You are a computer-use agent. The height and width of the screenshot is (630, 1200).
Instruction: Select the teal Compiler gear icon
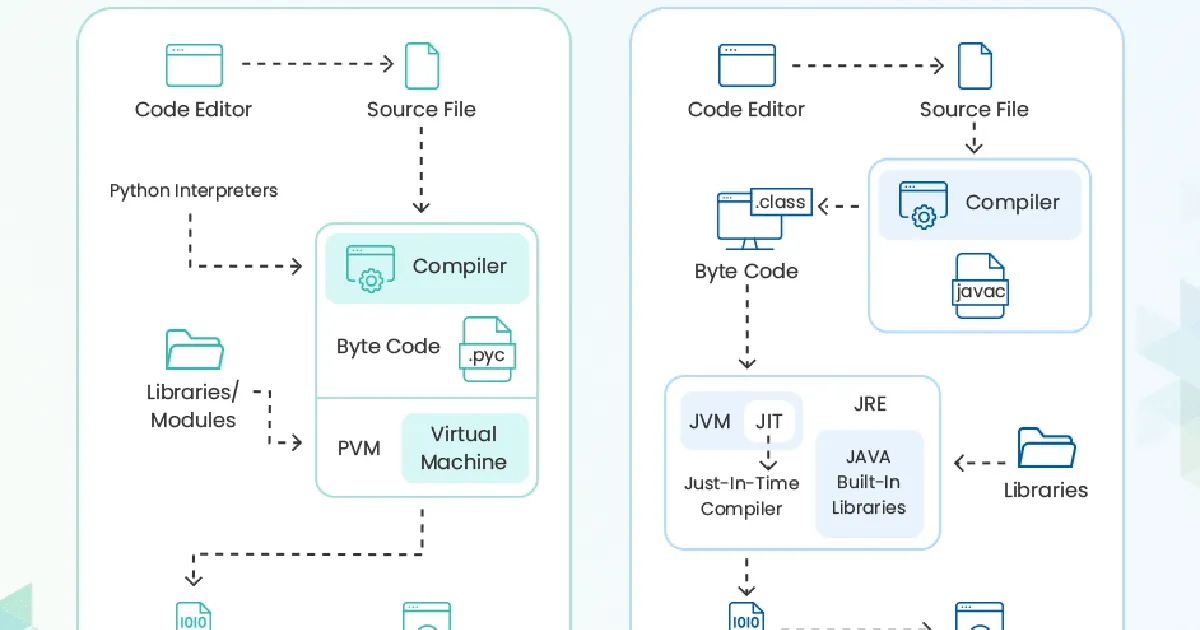click(369, 268)
